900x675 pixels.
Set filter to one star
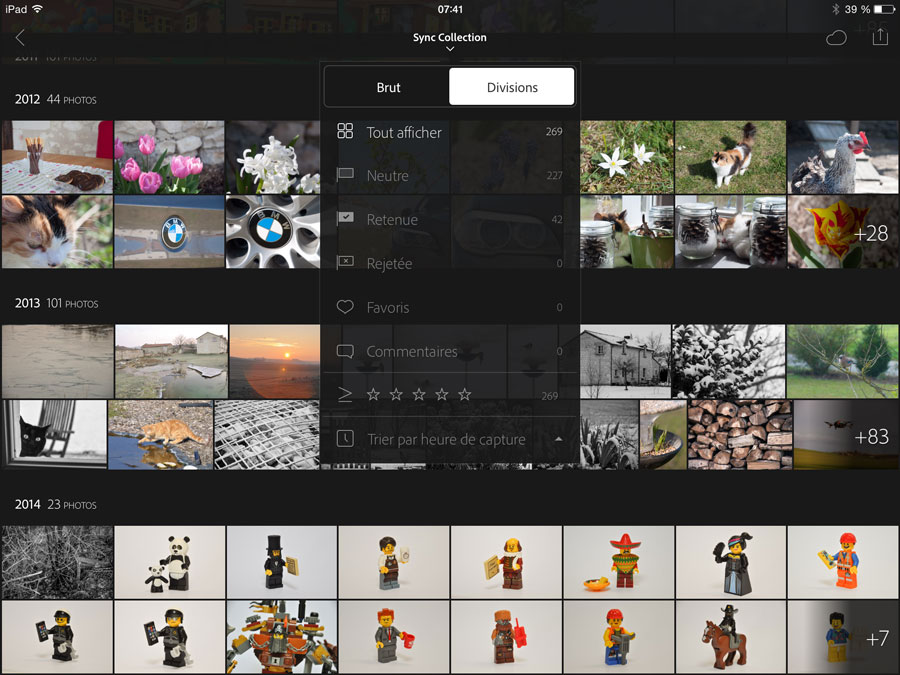[x=373, y=394]
